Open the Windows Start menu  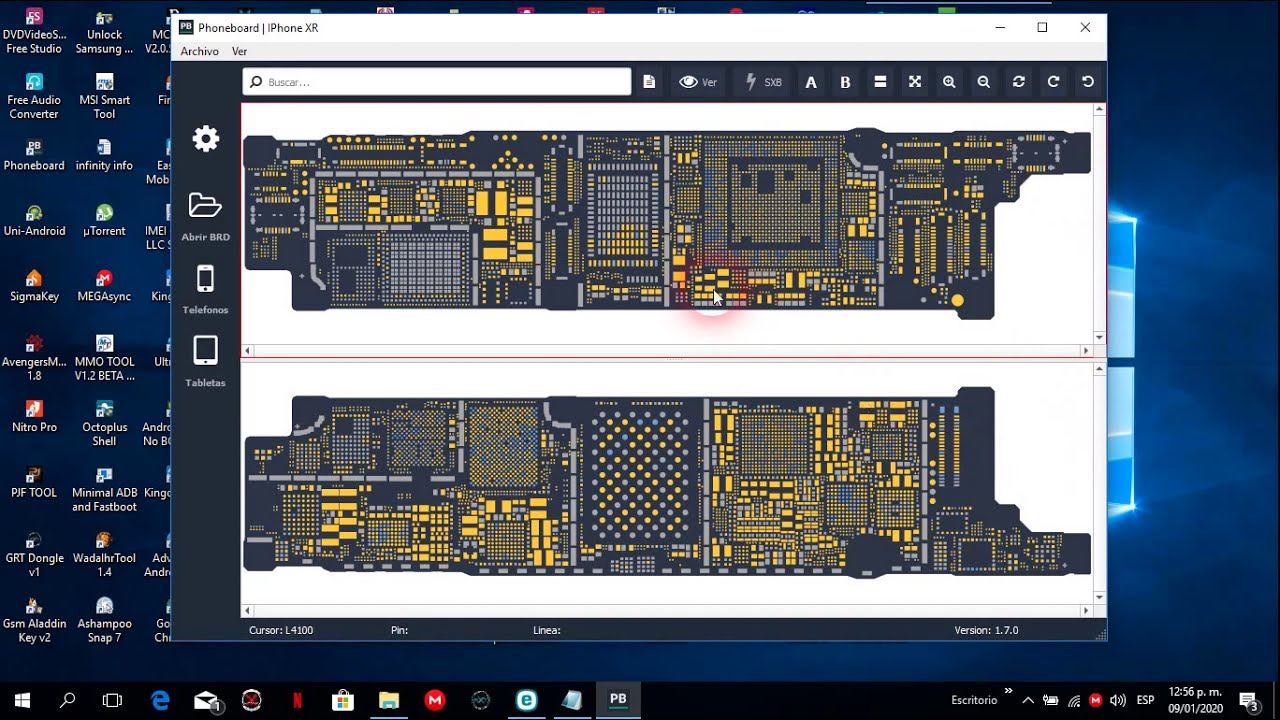[22, 700]
